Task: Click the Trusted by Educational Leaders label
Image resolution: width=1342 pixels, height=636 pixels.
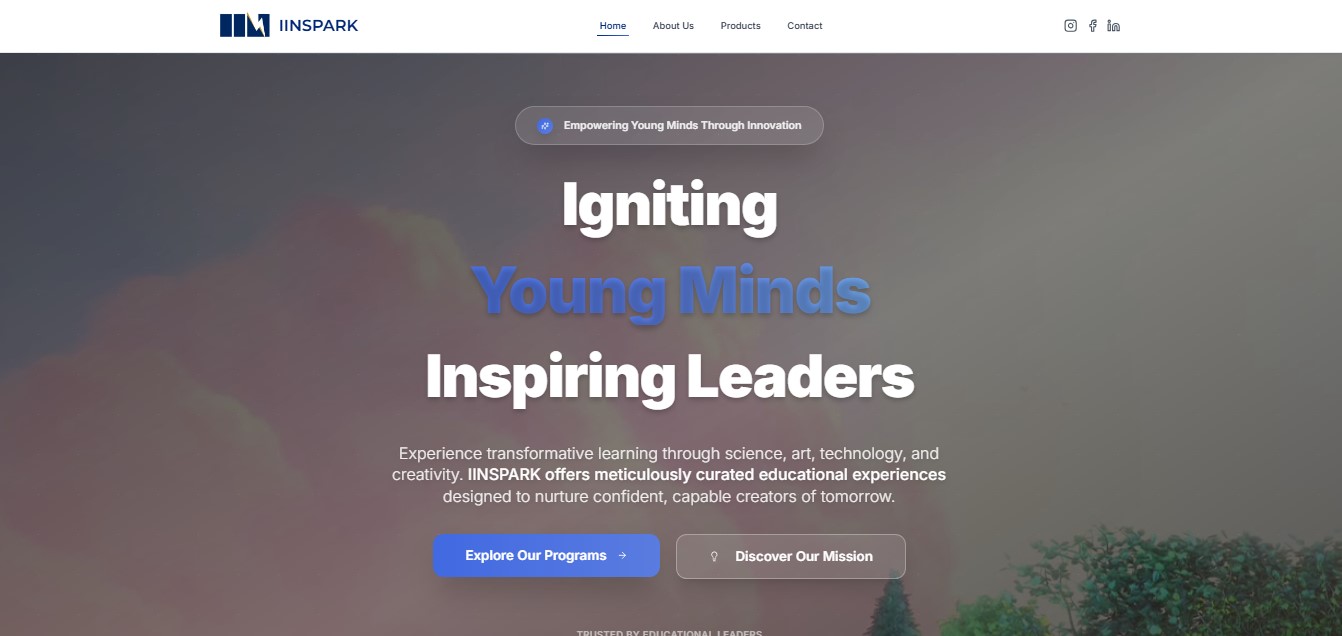Action: click(x=669, y=632)
